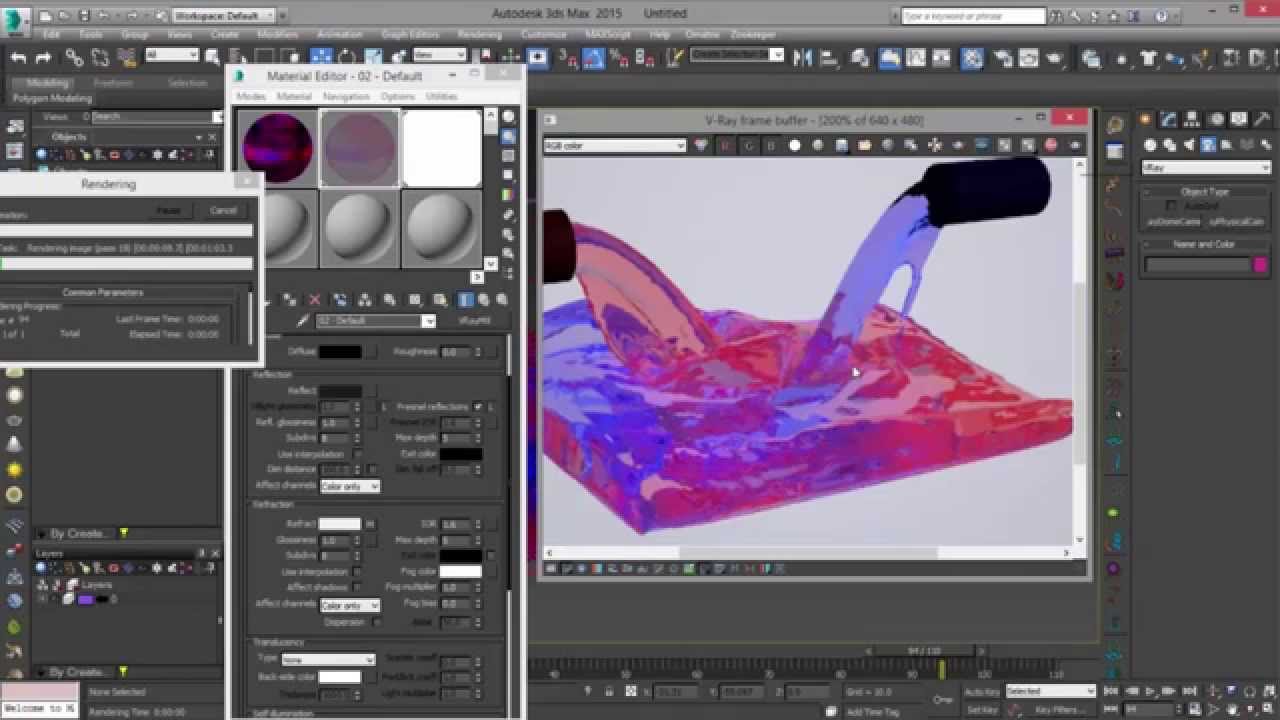This screenshot has width=1280, height=720.
Task: Open Reflection Affect channels dropdown
Action: tap(350, 486)
